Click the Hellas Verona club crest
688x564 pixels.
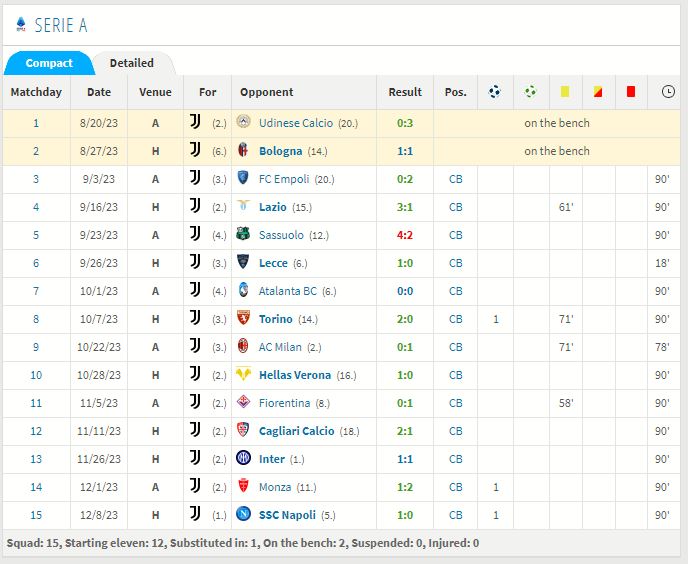pos(243,375)
